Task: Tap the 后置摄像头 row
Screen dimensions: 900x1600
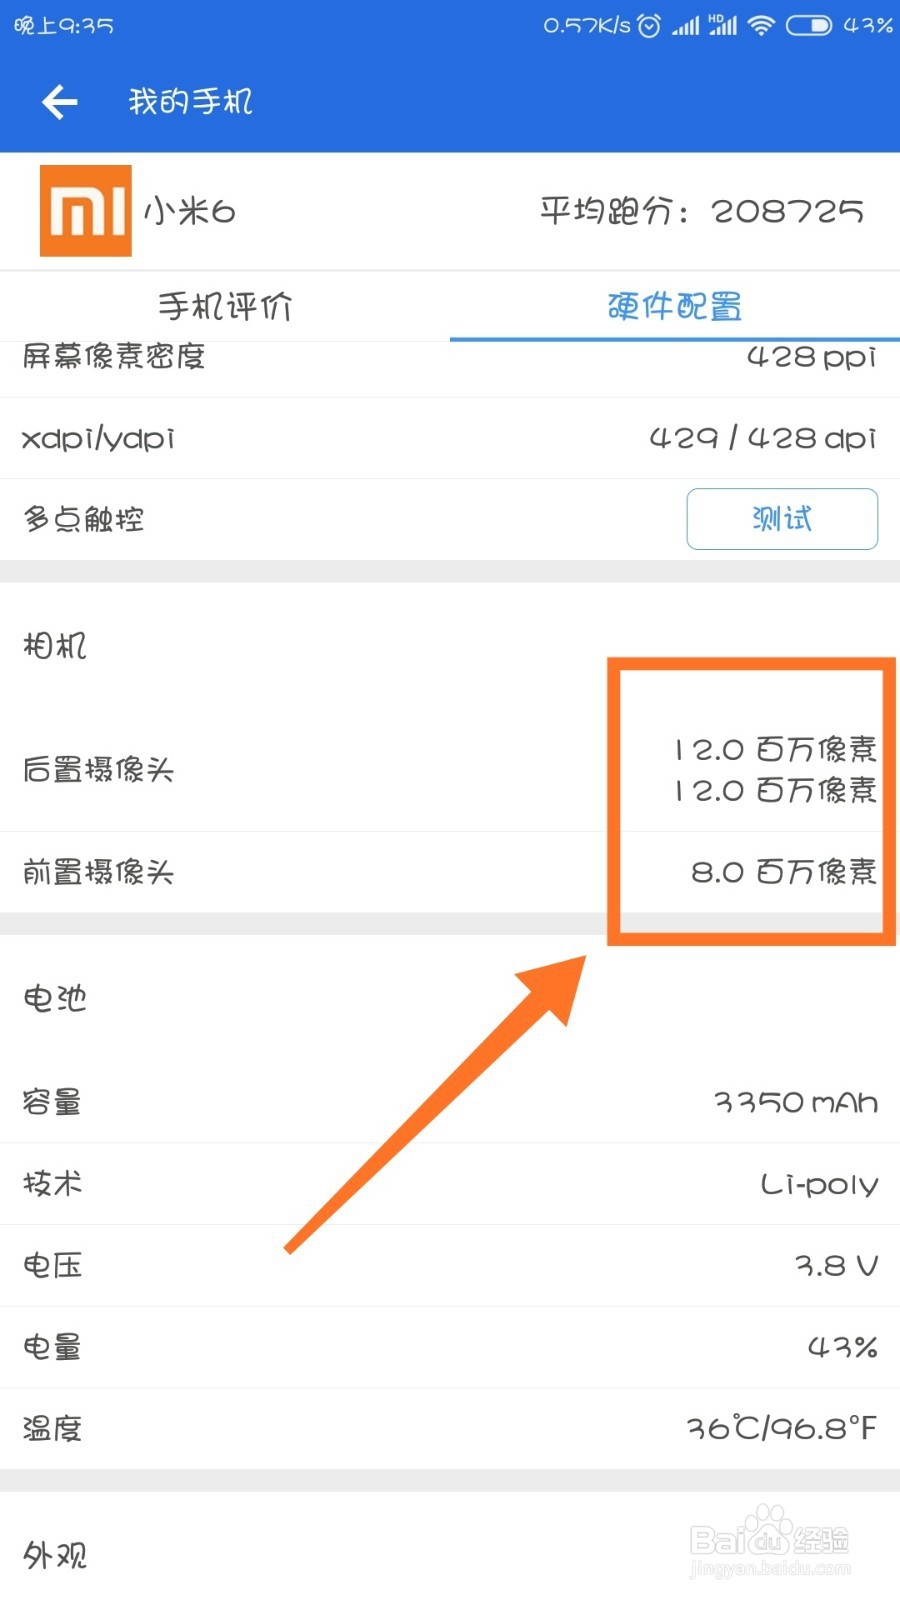Action: [x=450, y=769]
